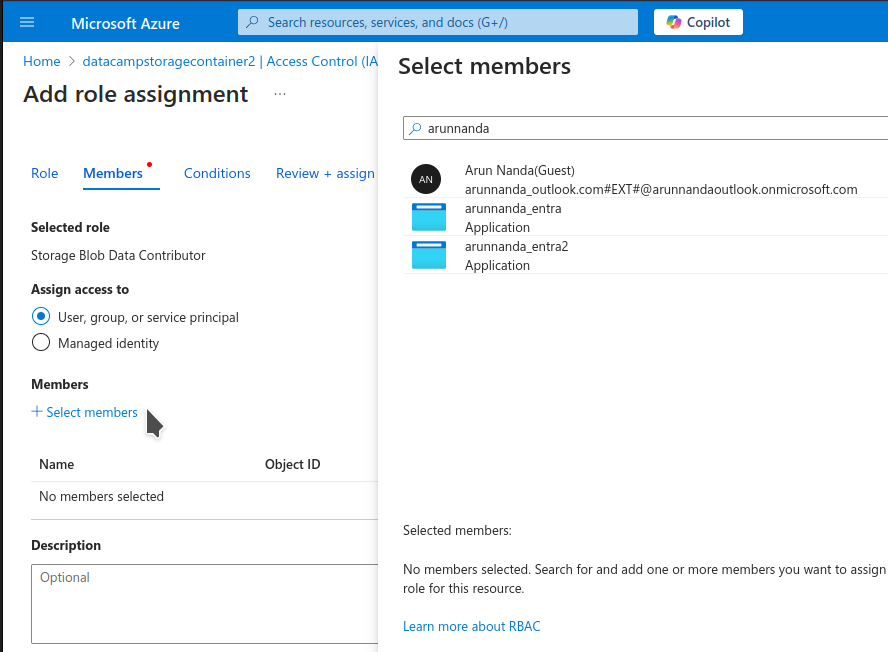Switch to the Review + assign tab
The height and width of the screenshot is (652, 888).
325,173
